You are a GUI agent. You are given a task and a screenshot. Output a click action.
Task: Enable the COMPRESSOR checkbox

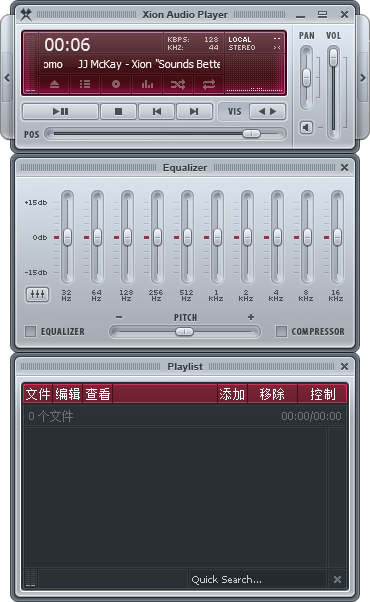(x=281, y=331)
